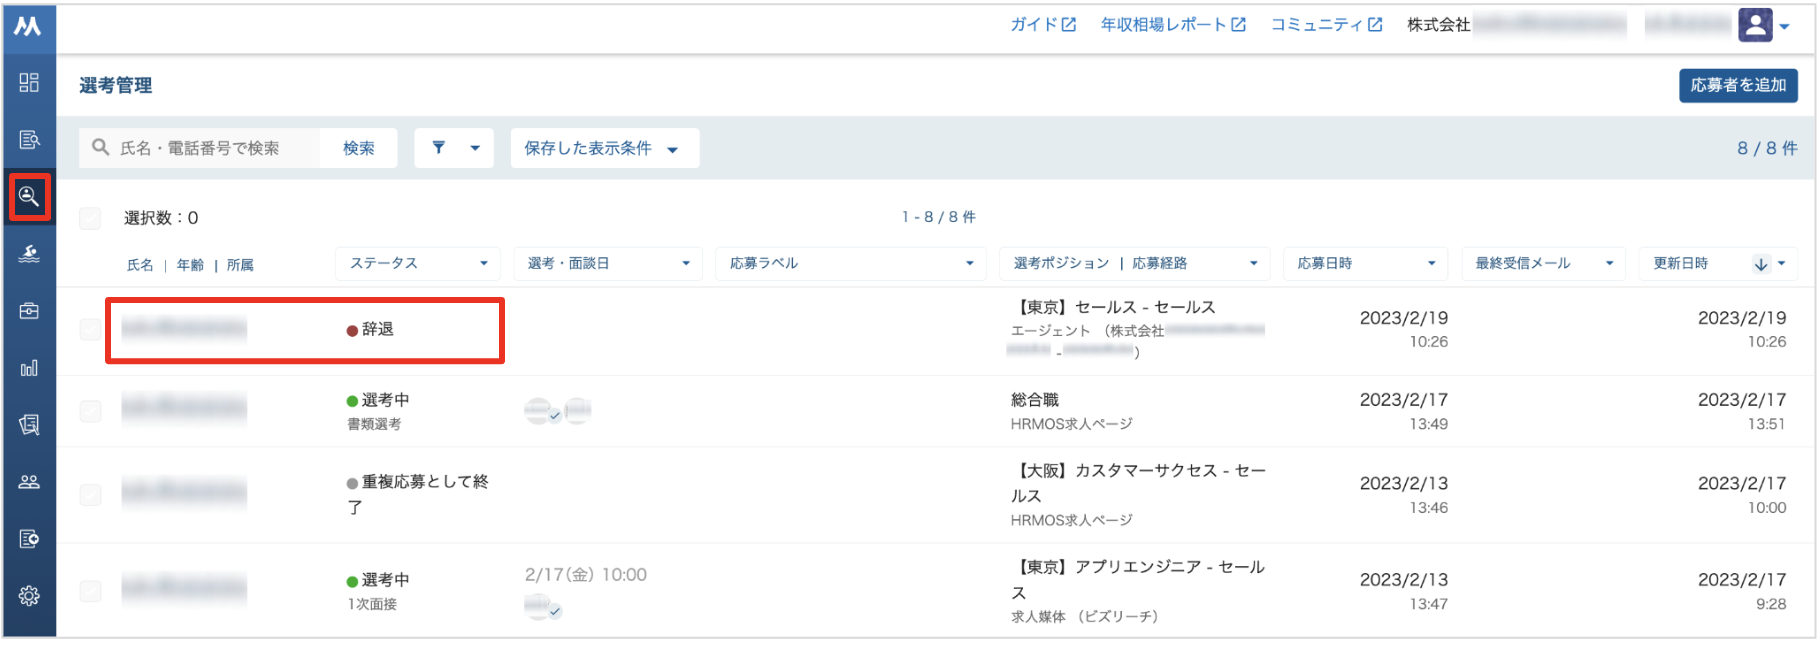The width and height of the screenshot is (1820, 646).
Task: Click the 検索 button
Action: click(x=359, y=148)
